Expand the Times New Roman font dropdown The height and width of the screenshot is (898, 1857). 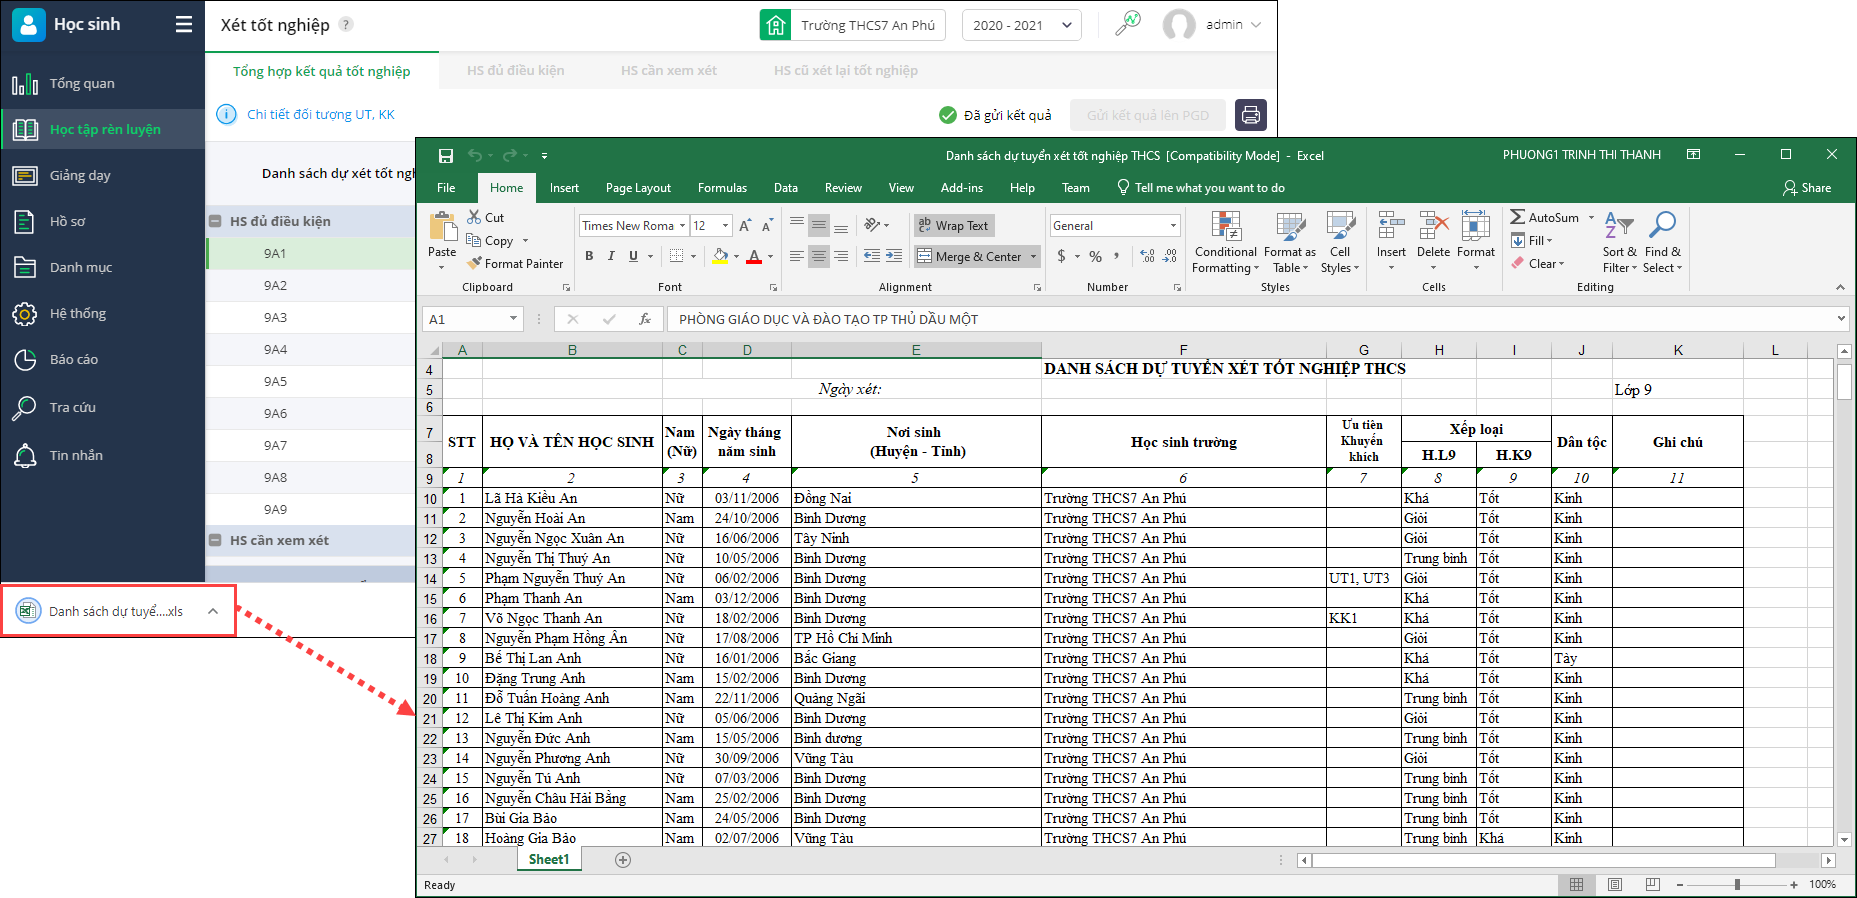[x=682, y=226]
